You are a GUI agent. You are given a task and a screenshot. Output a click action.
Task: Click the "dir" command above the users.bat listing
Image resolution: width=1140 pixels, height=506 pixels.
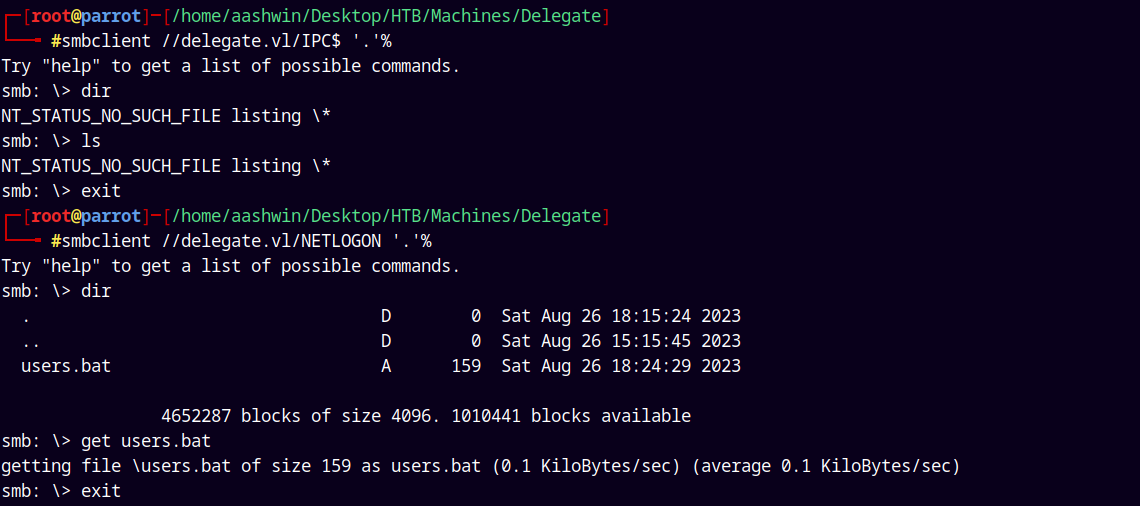tap(96, 291)
